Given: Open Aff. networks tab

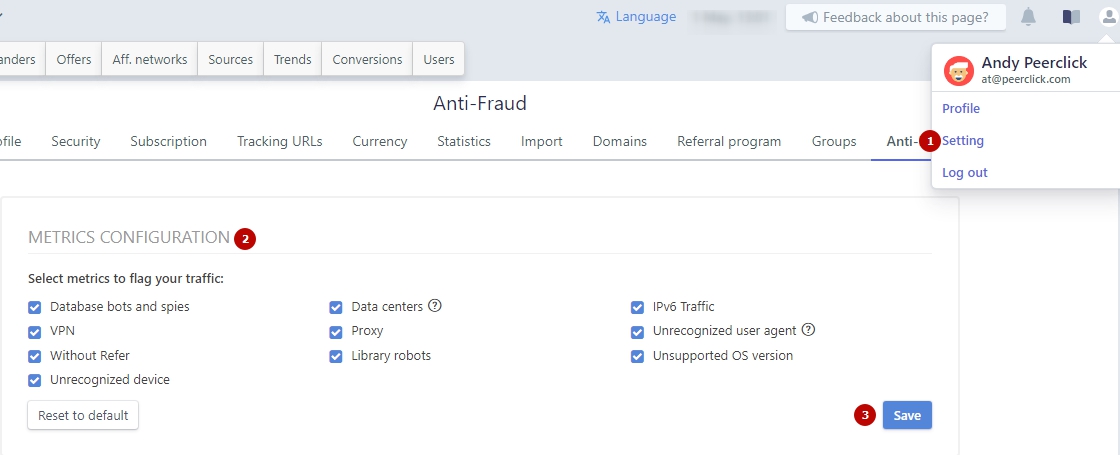Looking at the screenshot, I should (x=150, y=59).
